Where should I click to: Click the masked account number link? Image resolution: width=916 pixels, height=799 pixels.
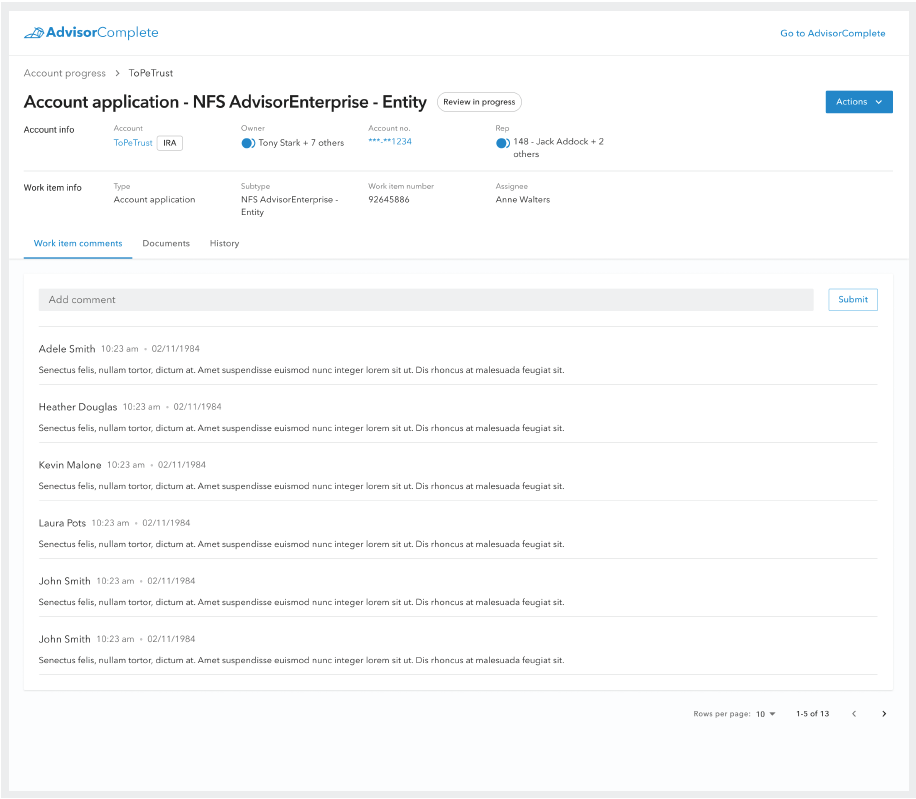[x=390, y=142]
